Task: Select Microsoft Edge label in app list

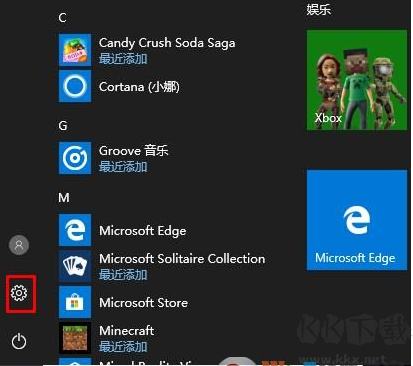Action: point(143,231)
